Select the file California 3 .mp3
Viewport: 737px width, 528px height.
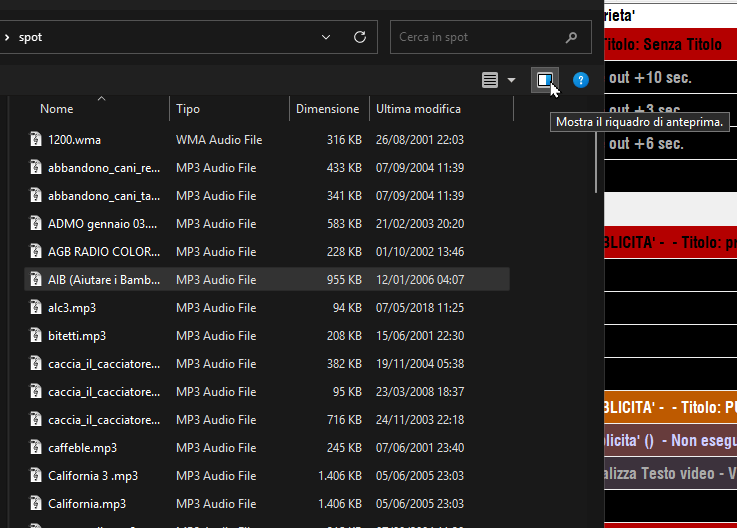tap(93, 476)
